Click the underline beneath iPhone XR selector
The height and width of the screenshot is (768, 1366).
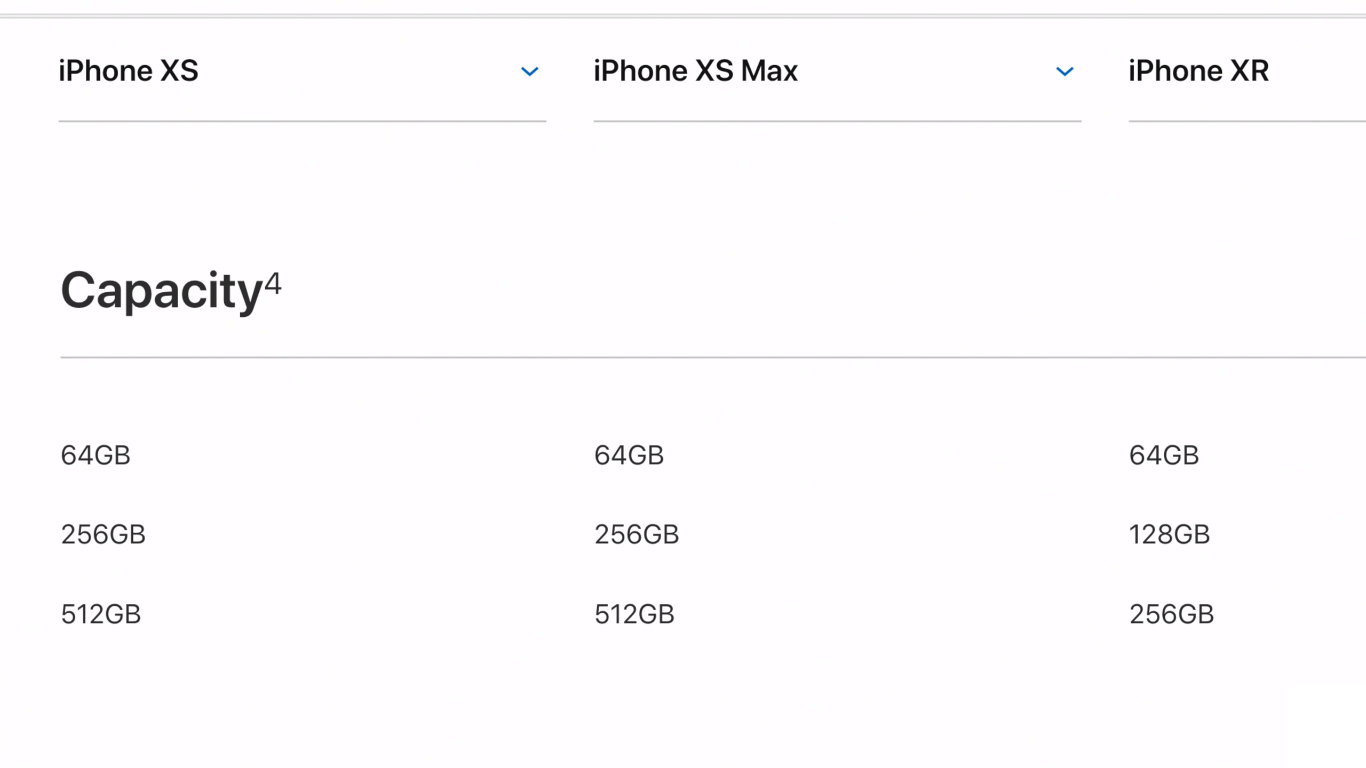[x=1246, y=121]
